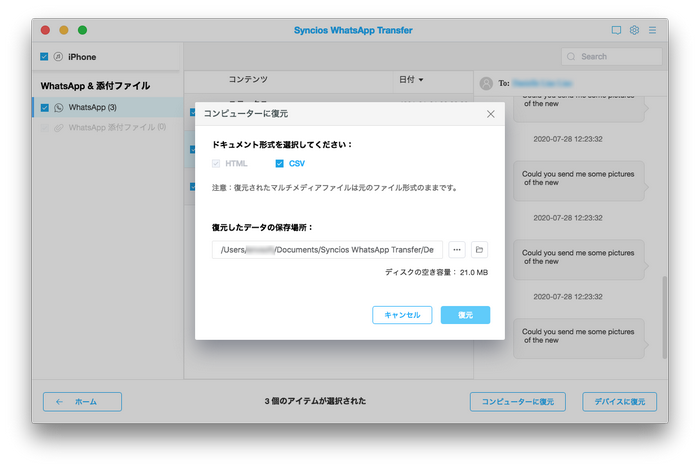The image size is (700, 469).
Task: Sort by 日付 column dropdown arrow
Action: [421, 80]
